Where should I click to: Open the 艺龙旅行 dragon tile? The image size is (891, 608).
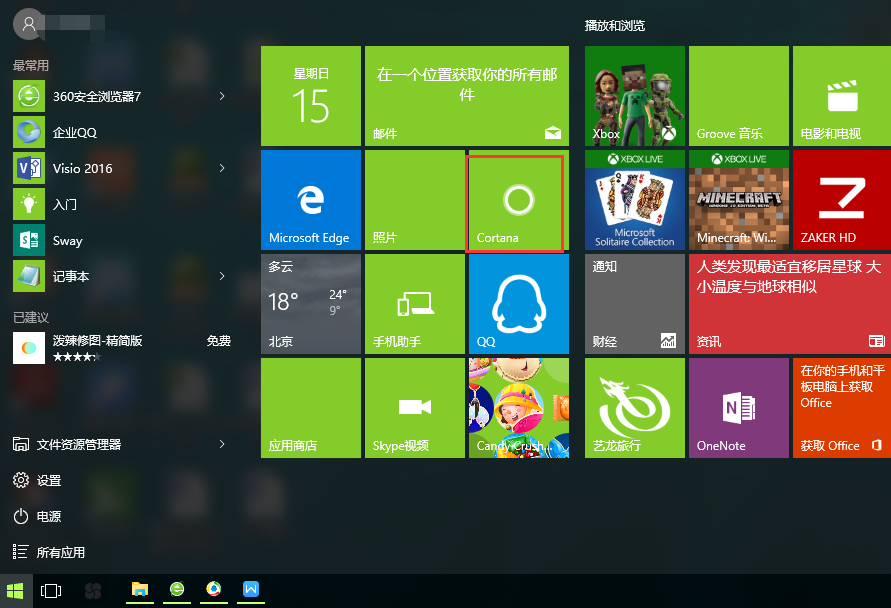[x=635, y=408]
